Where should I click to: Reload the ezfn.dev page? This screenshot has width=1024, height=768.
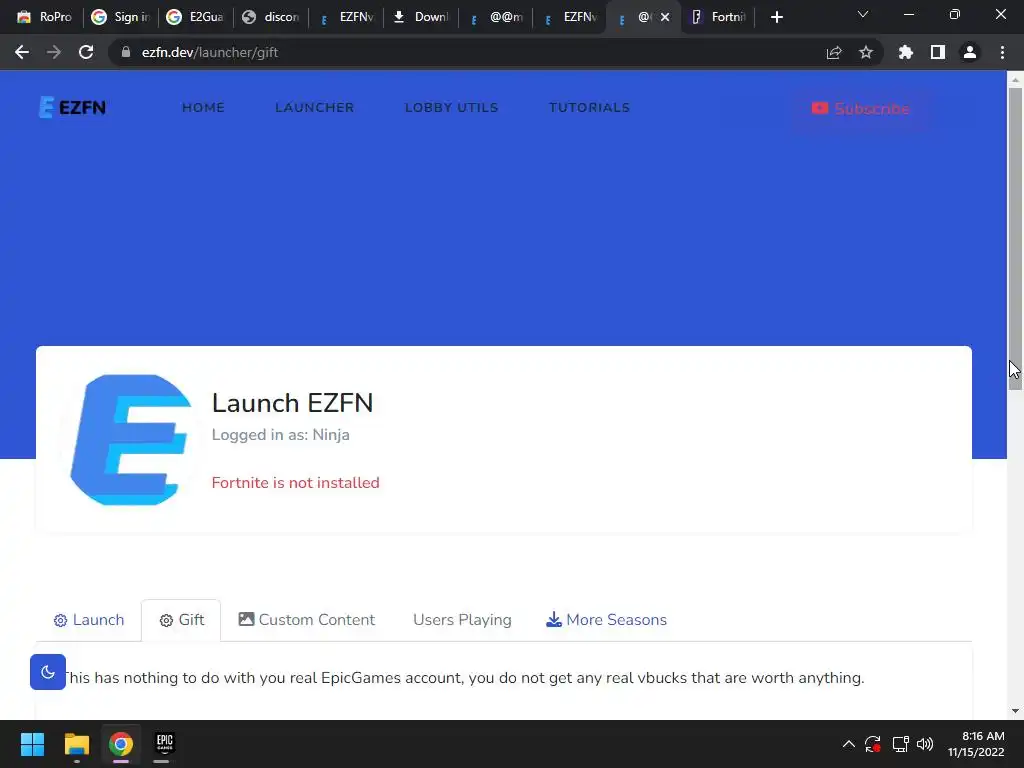pyautogui.click(x=86, y=52)
